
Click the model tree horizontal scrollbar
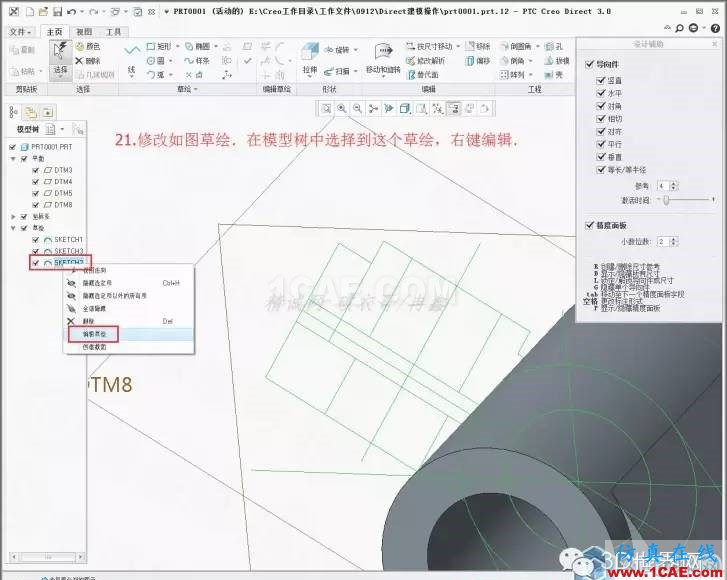47,556
